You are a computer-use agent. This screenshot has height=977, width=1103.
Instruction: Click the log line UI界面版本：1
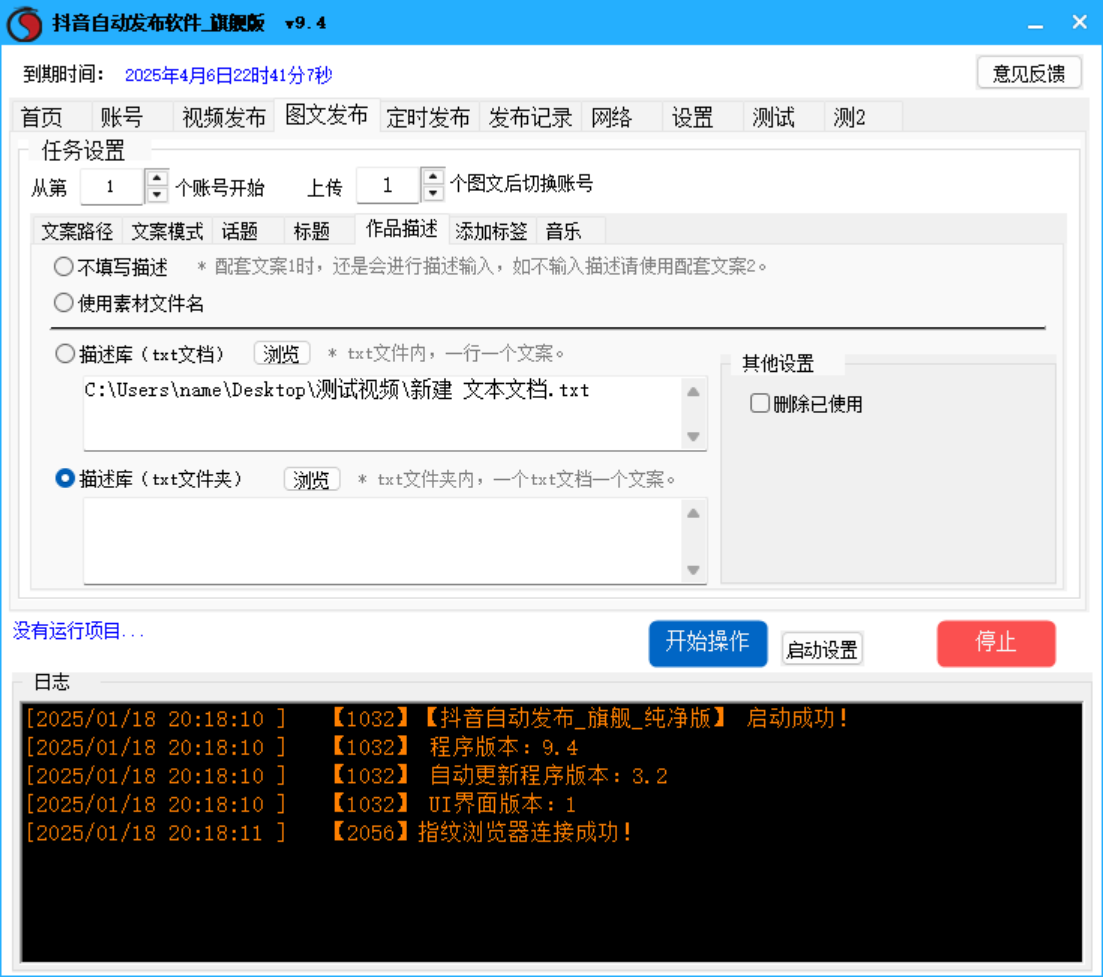(x=301, y=804)
